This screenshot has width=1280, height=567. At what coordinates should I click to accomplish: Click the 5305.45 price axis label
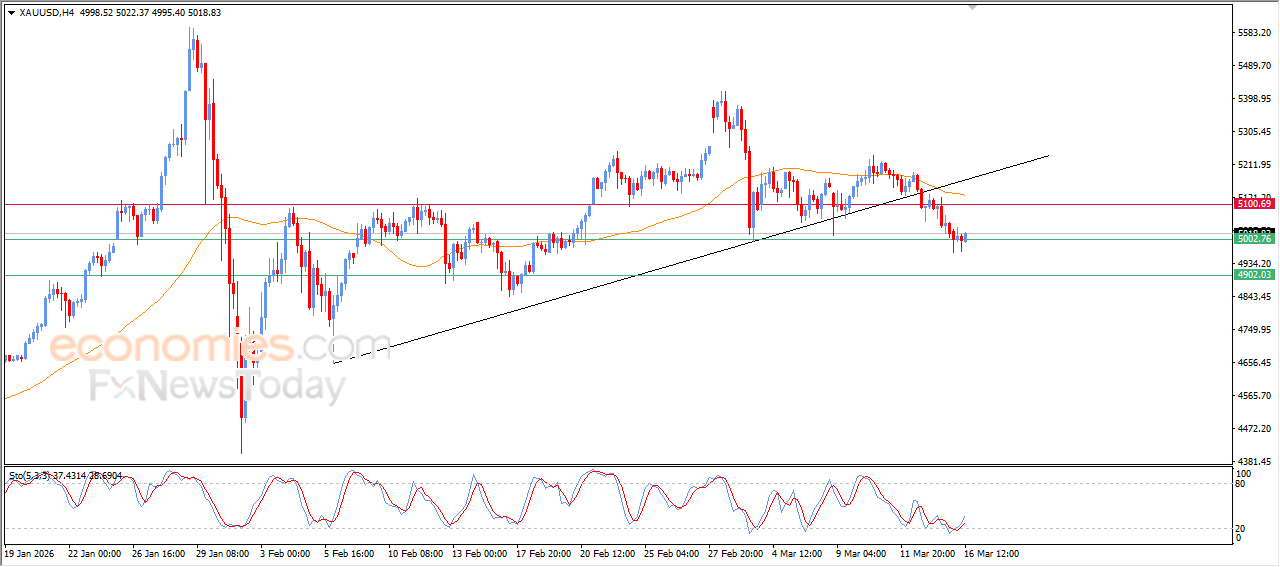[x=1253, y=132]
